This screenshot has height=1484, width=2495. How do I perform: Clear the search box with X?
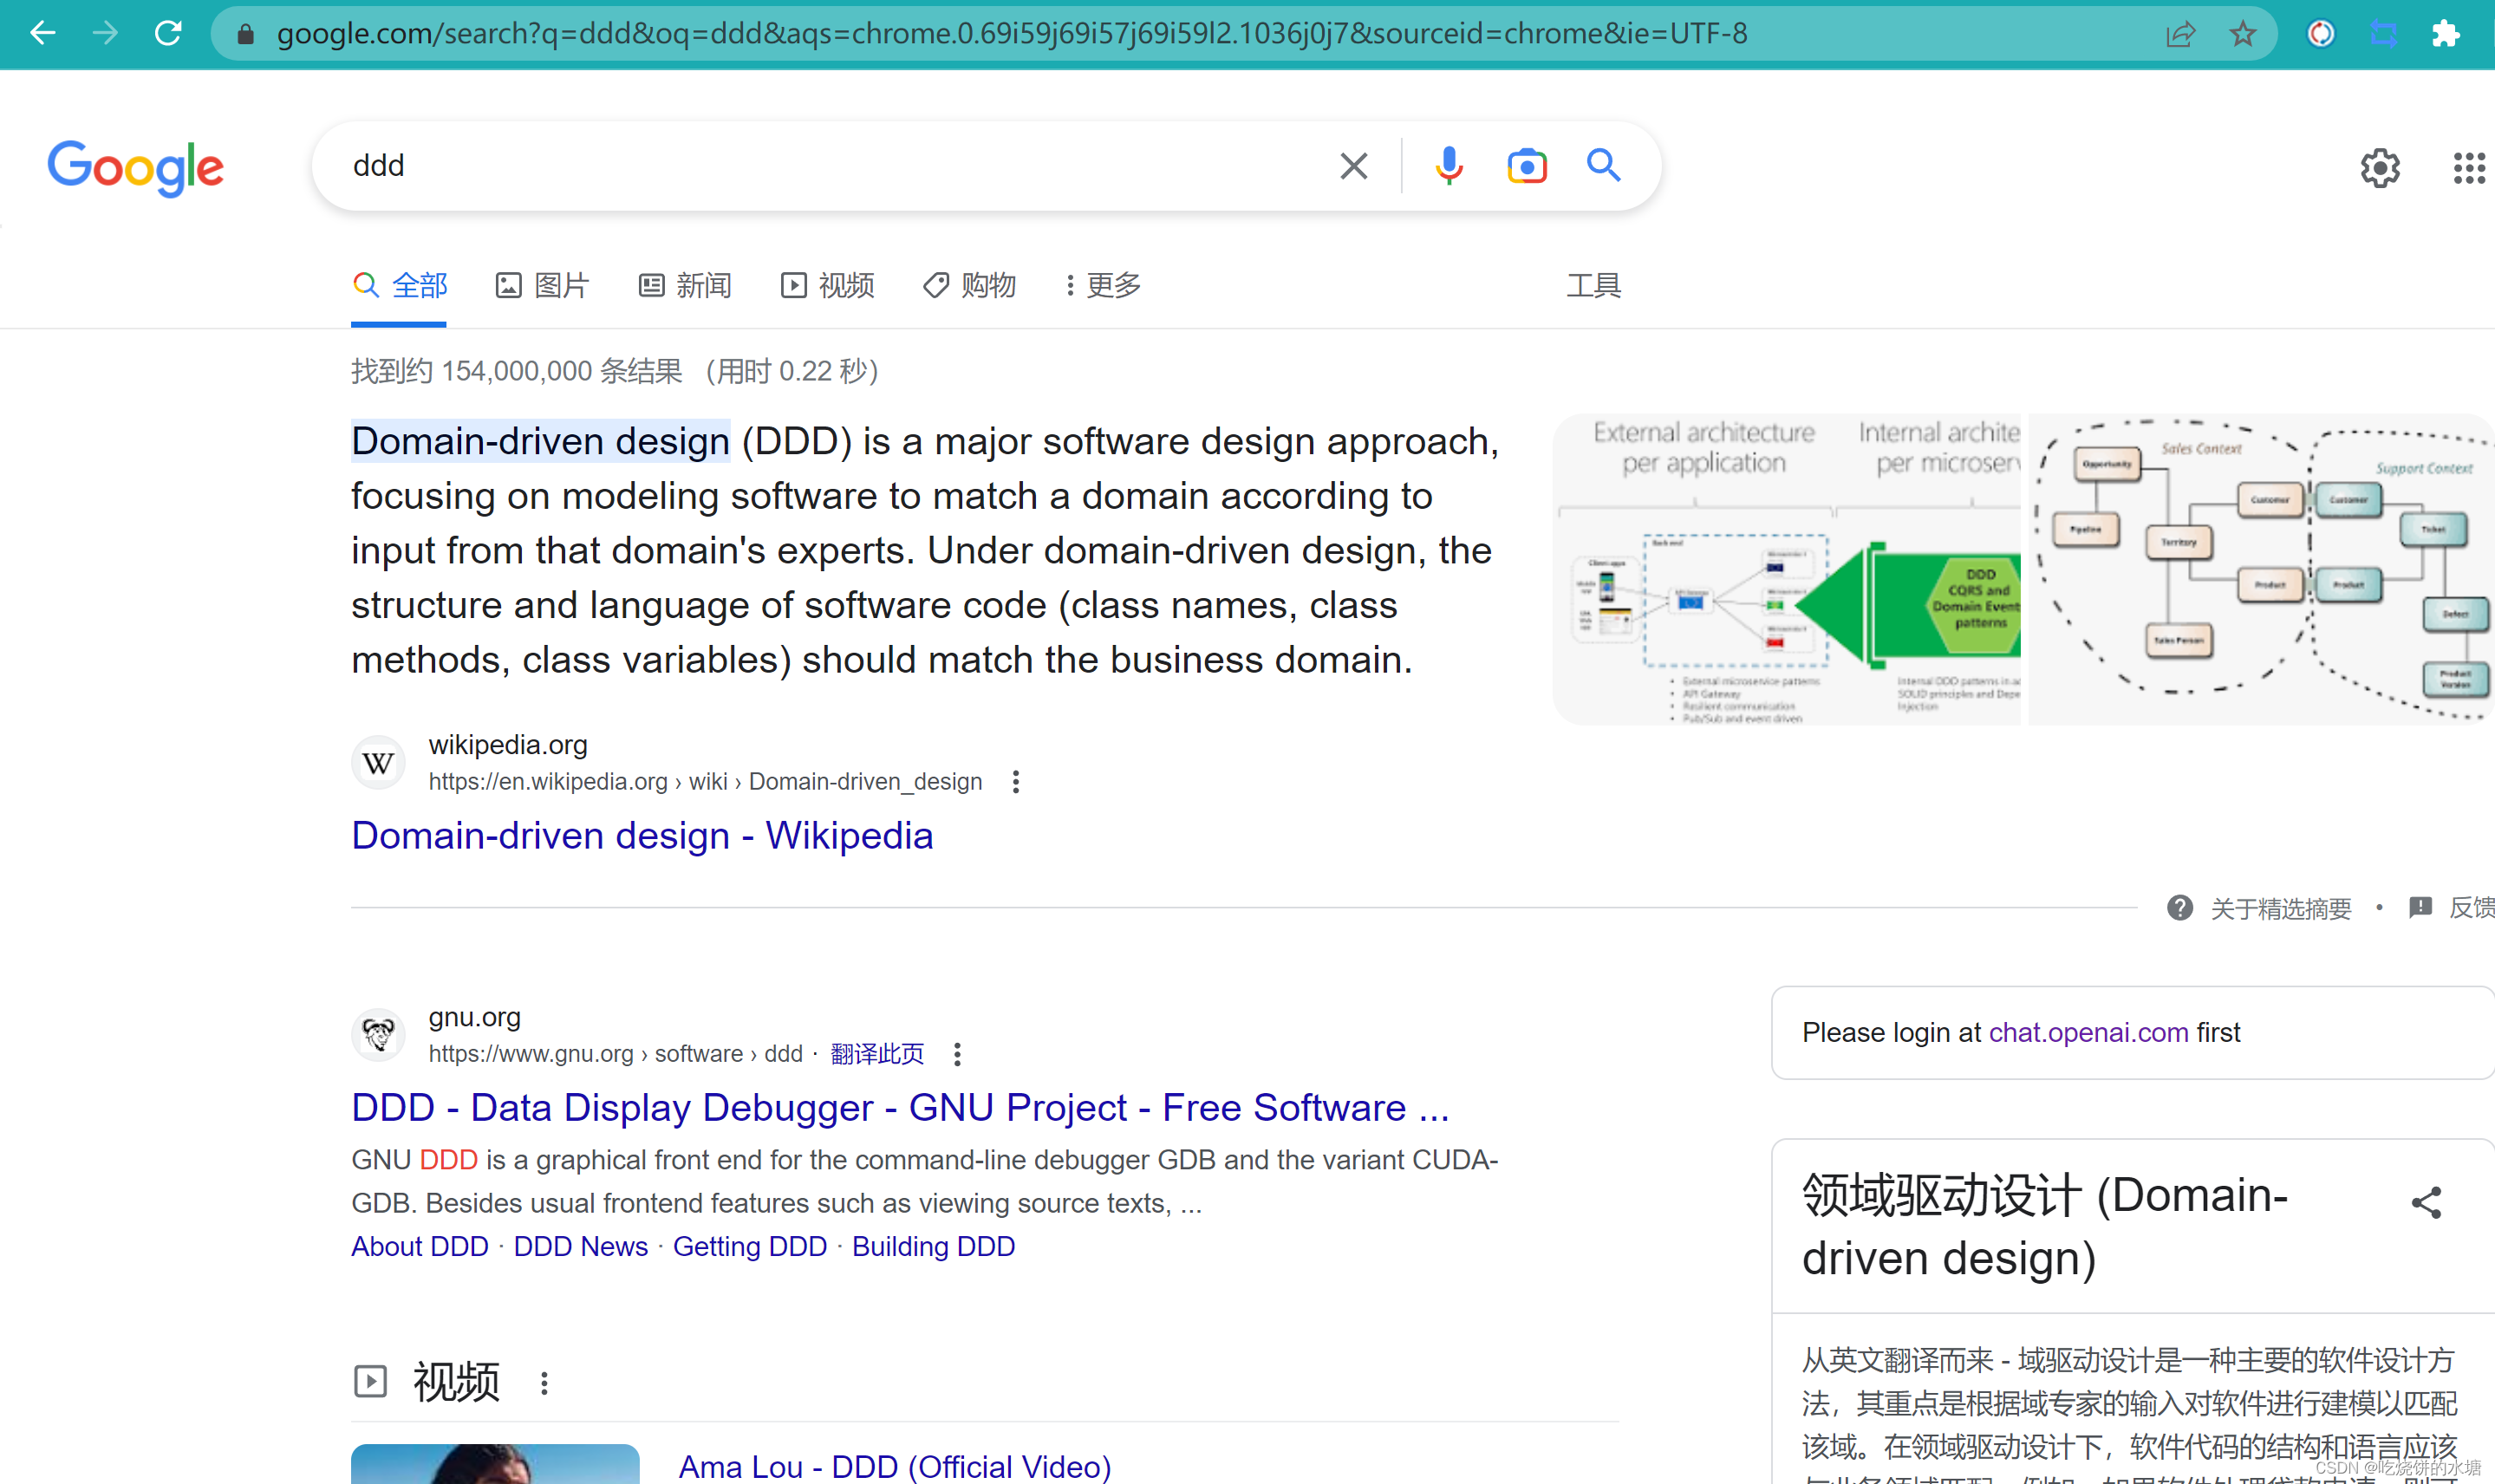[1353, 166]
